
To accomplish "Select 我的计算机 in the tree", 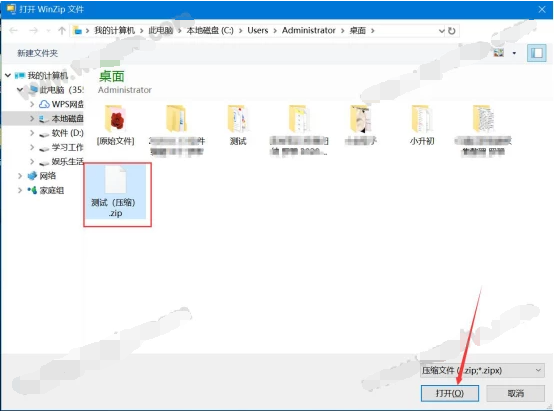I will [x=48, y=75].
